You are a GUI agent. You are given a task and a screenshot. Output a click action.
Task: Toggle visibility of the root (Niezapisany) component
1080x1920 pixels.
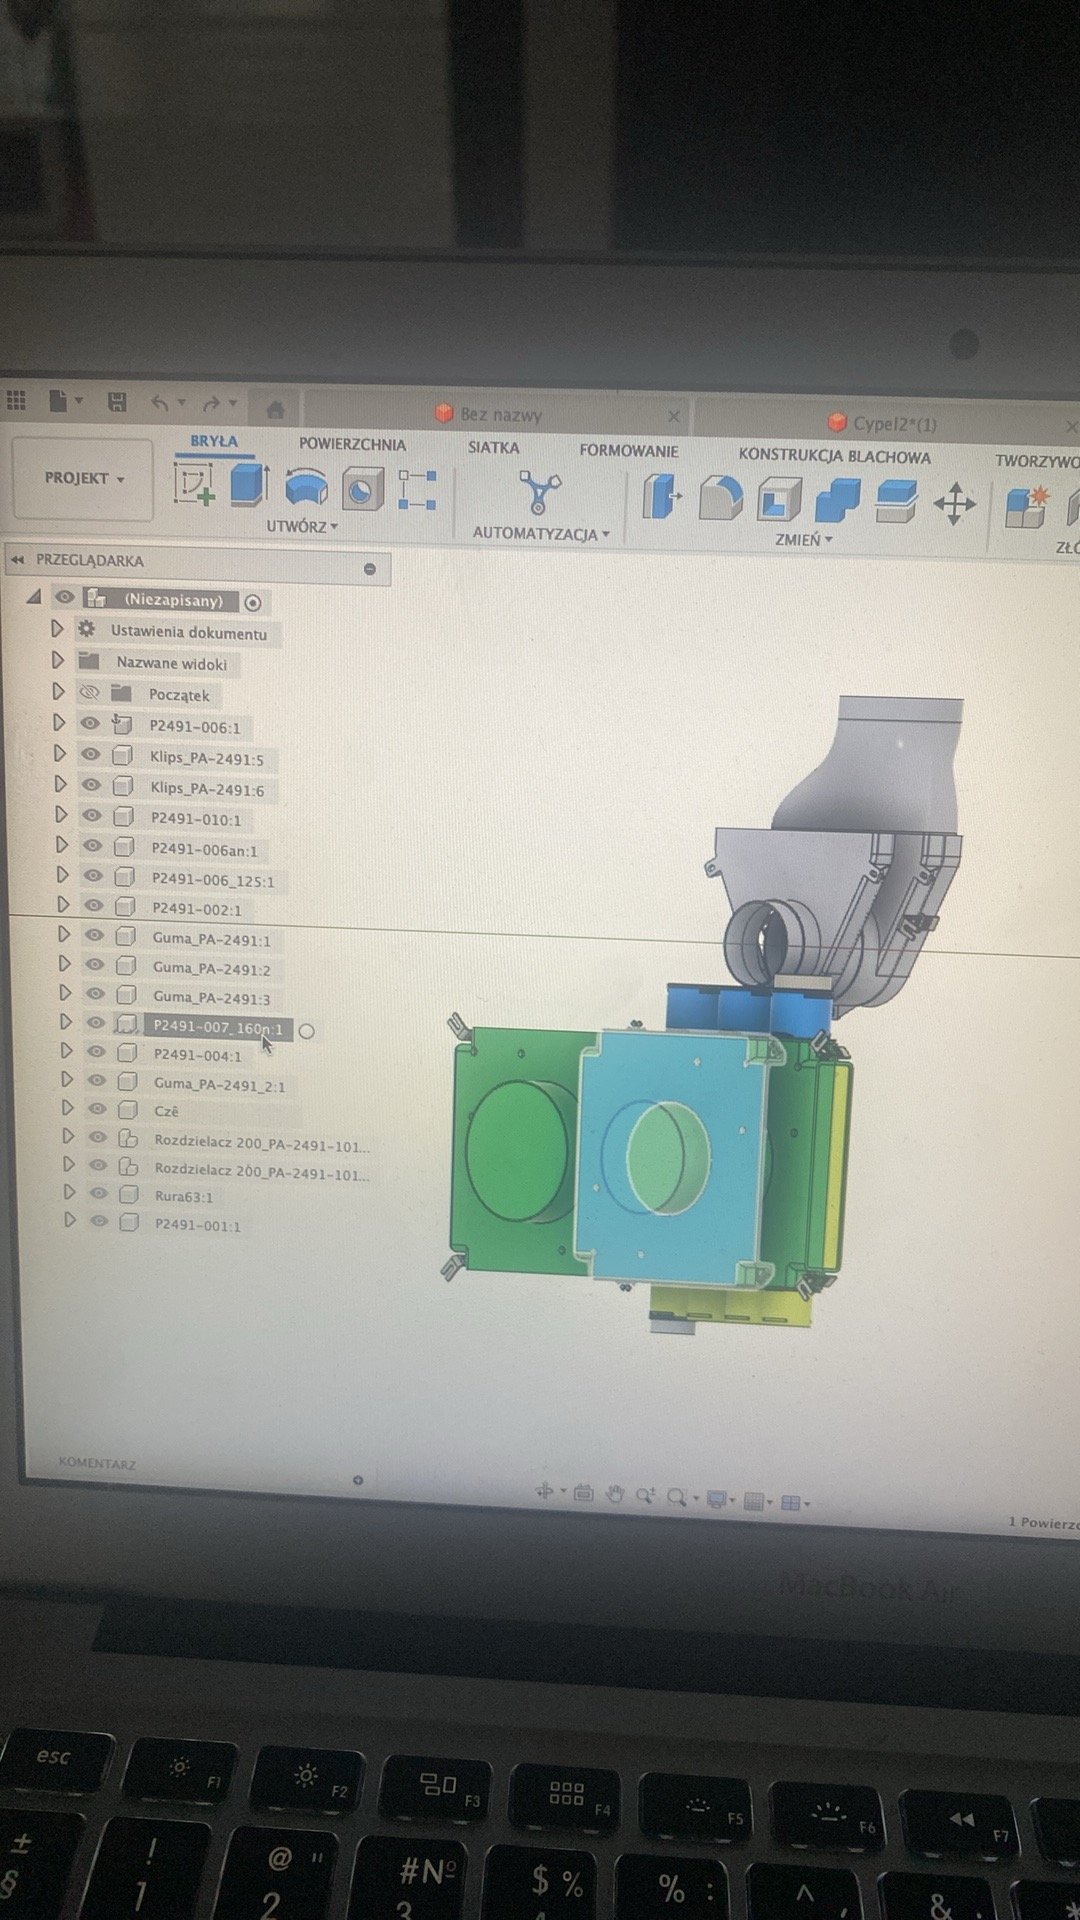pos(65,597)
